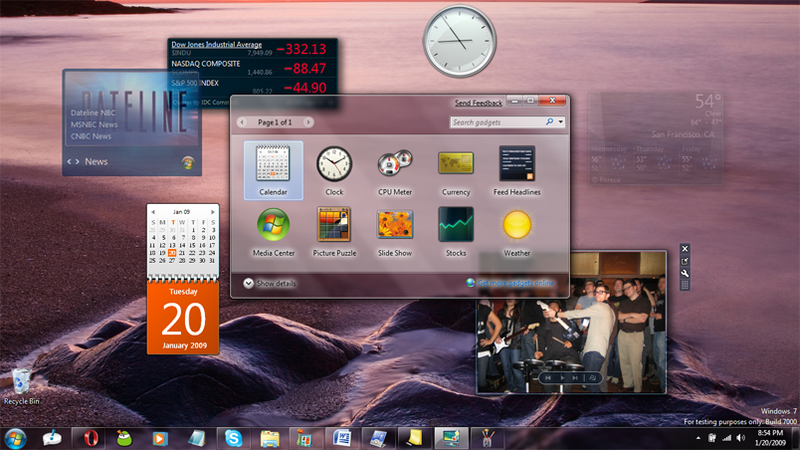
Task: Open the Start menu orb
Action: [x=15, y=439]
